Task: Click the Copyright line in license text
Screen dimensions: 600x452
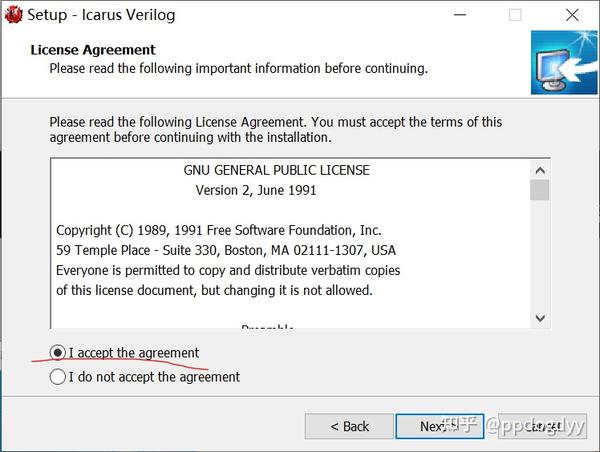Action: point(218,230)
